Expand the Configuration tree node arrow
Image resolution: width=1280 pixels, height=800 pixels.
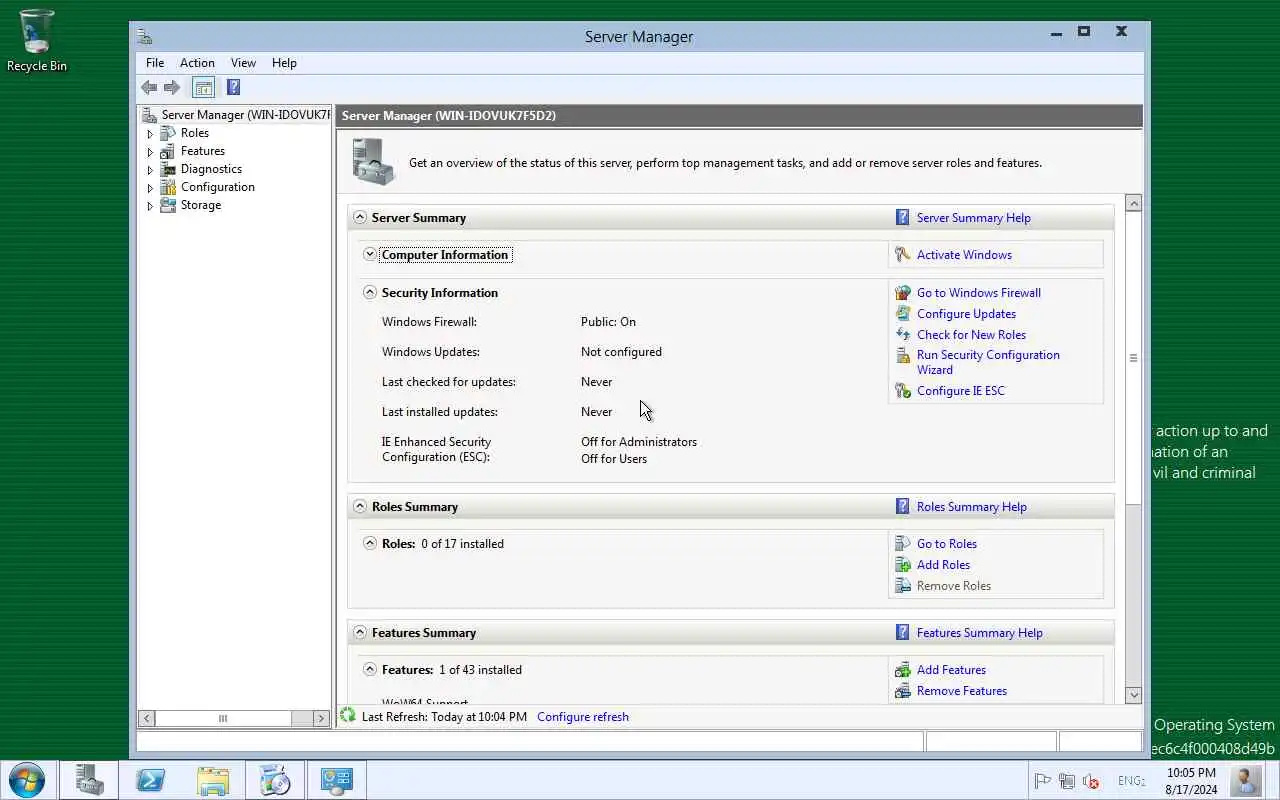click(x=150, y=188)
